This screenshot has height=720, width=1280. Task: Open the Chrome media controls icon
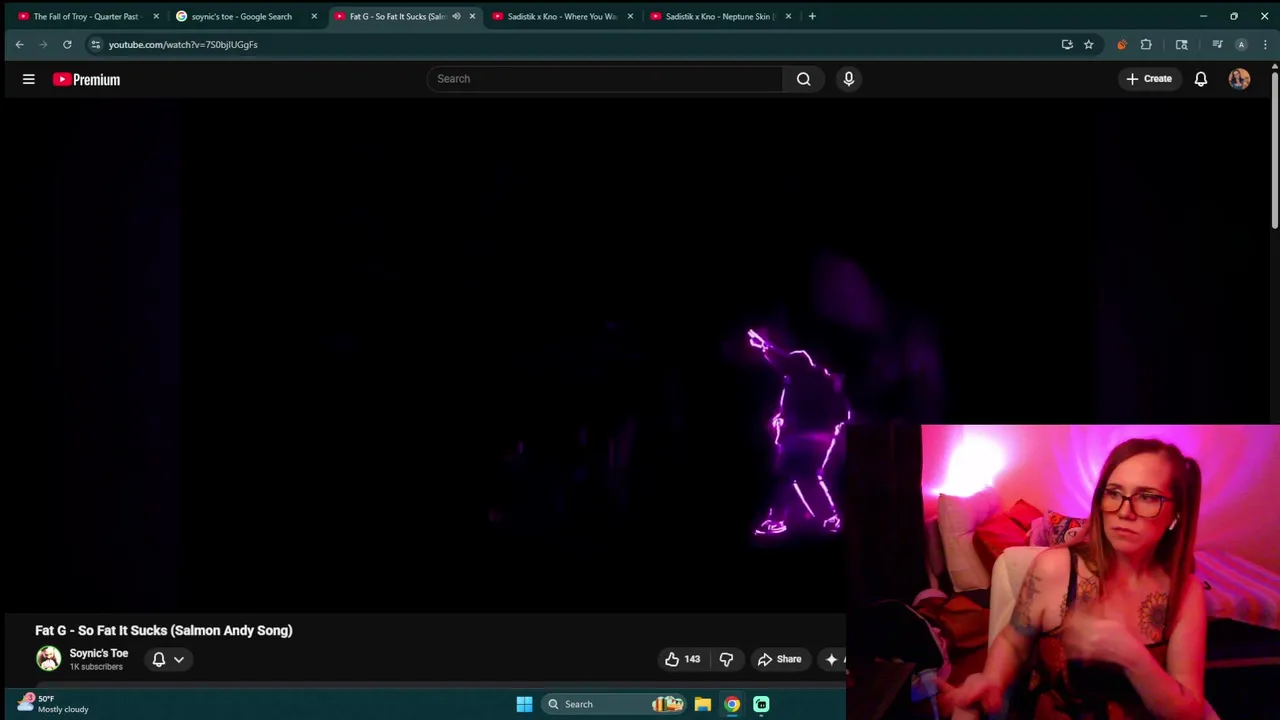(1217, 44)
